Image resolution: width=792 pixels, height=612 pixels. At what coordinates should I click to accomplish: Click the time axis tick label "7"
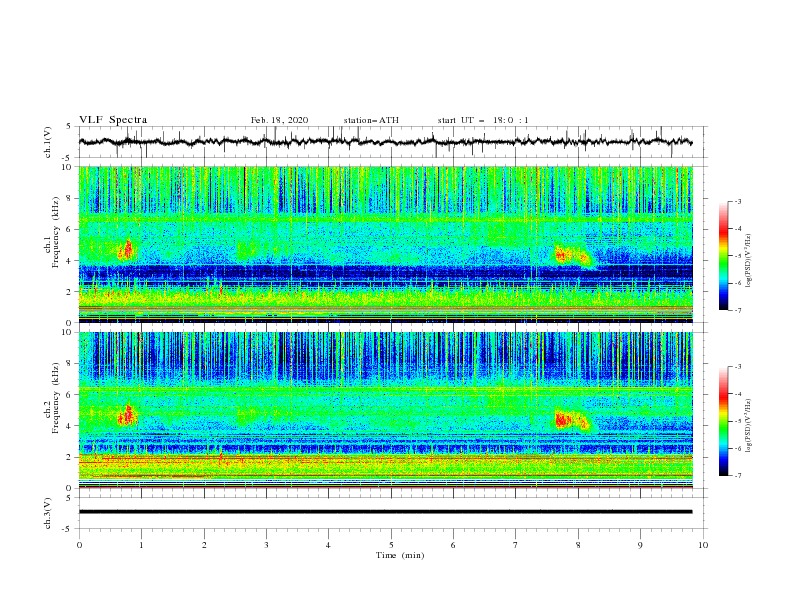(x=516, y=545)
